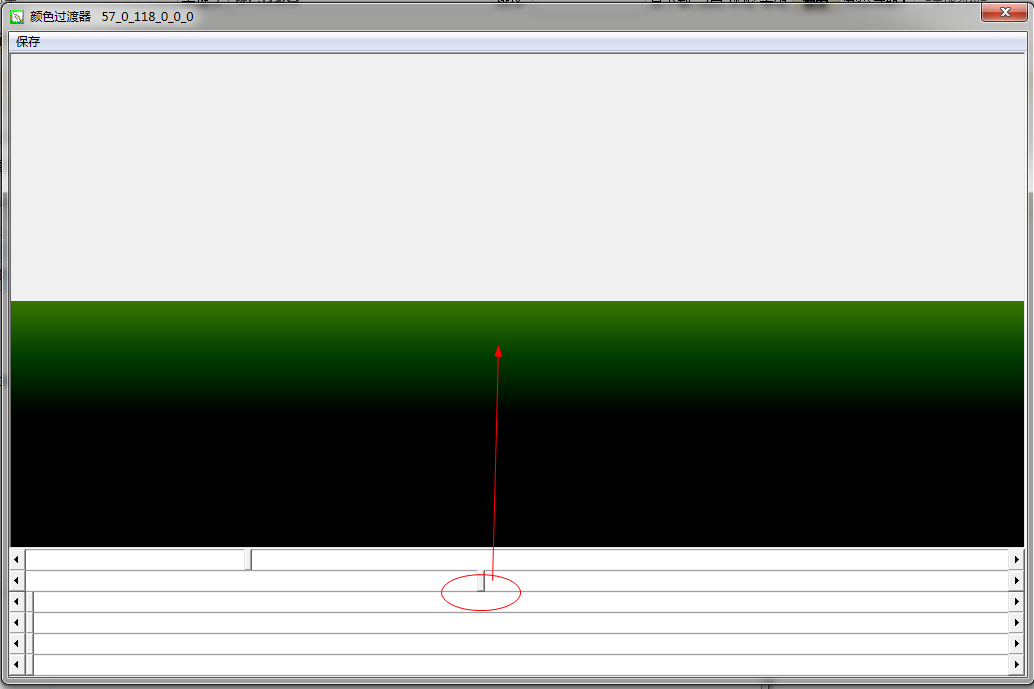
Task: Select the top scrollbar's thumb
Action: coord(248,559)
